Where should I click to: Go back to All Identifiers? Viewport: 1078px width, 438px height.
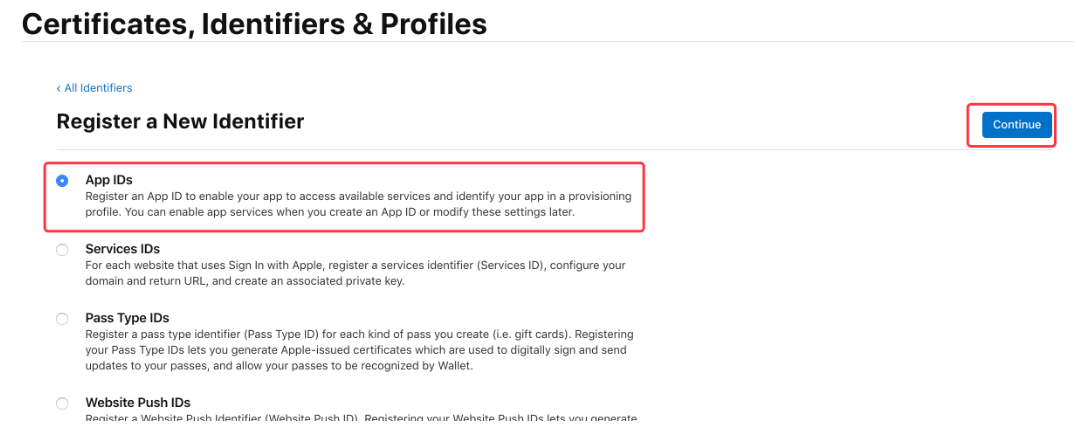[x=98, y=88]
